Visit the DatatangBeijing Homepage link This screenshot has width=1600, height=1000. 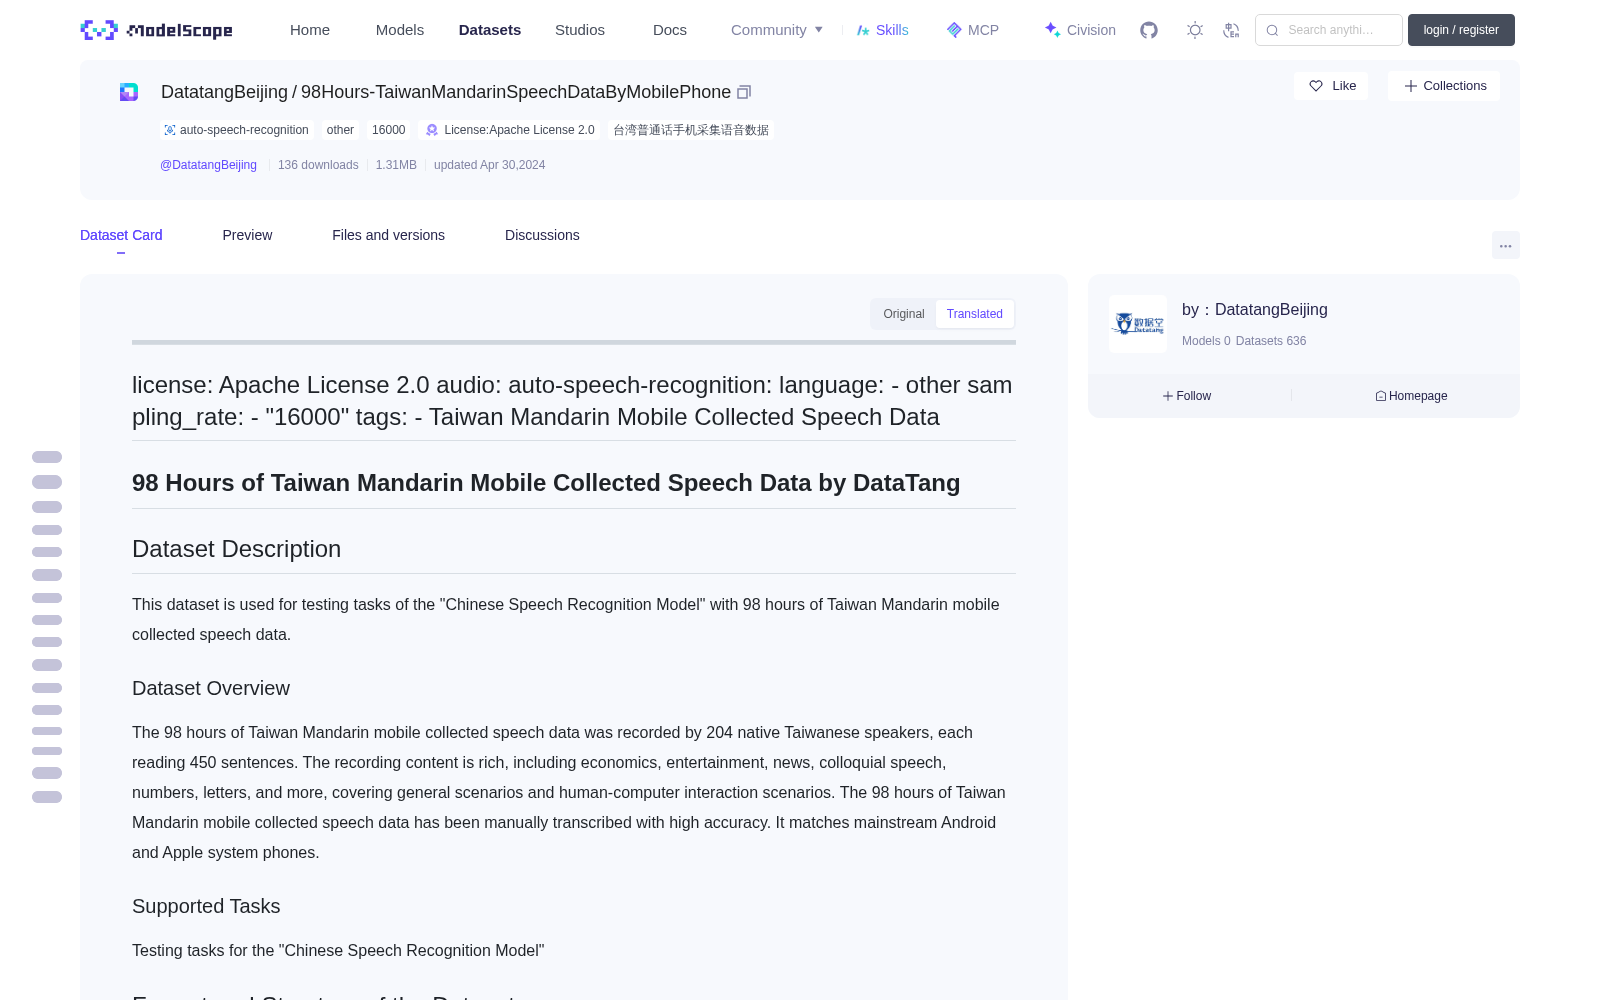1411,396
